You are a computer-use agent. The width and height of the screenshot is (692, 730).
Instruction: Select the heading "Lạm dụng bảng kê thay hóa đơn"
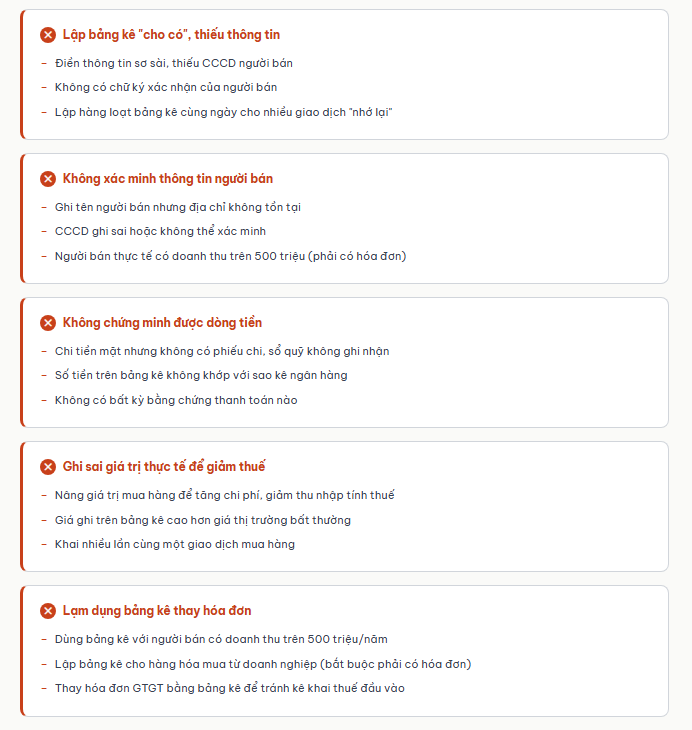coord(156,611)
